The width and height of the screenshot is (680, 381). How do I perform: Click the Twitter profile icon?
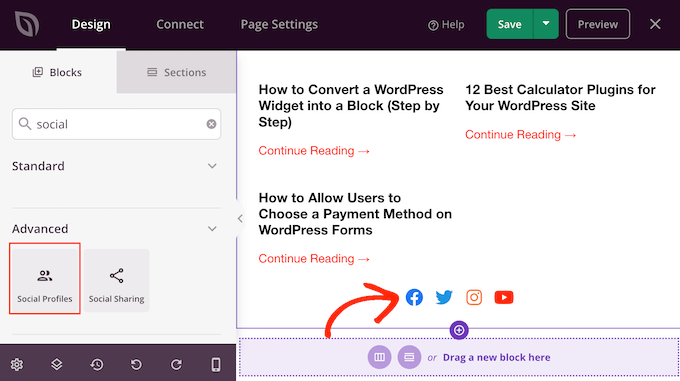(444, 297)
